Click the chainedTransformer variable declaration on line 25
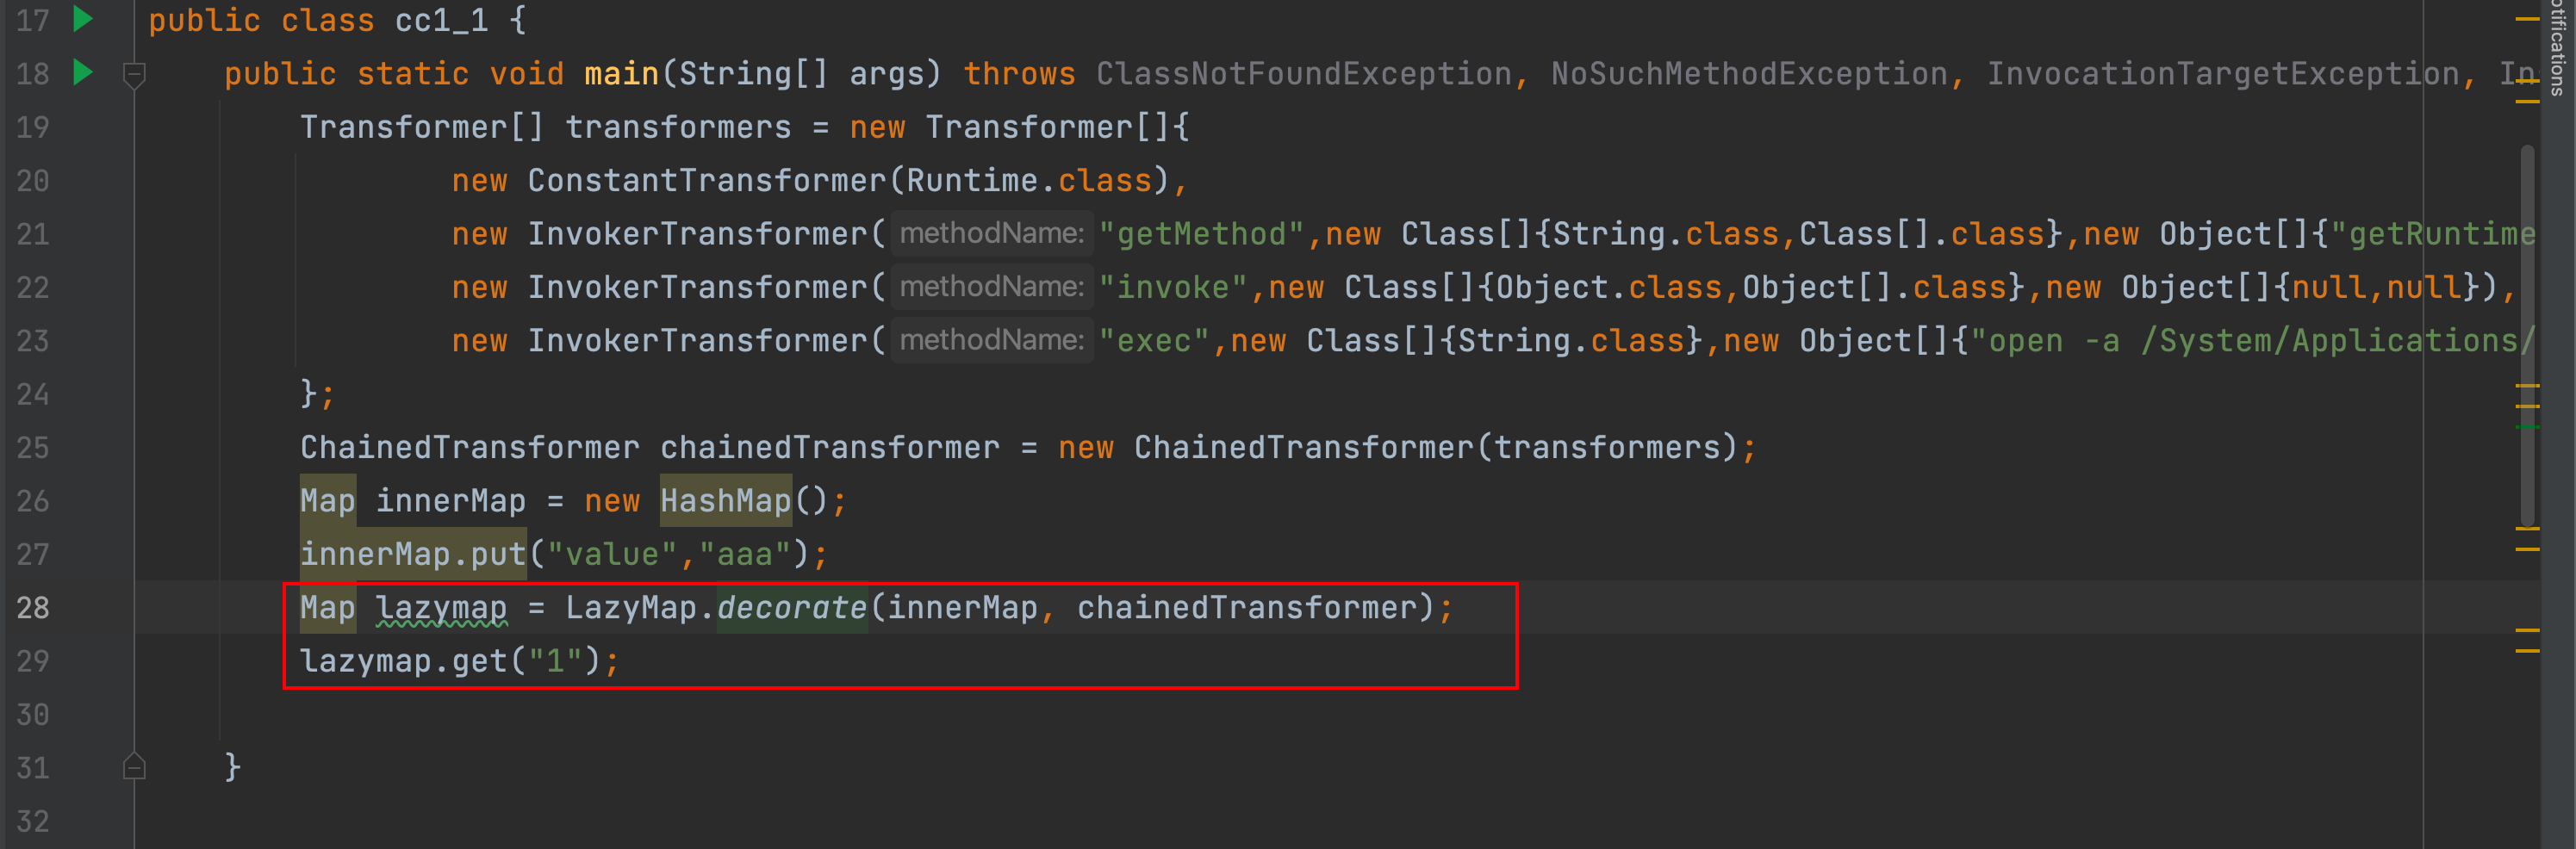This screenshot has width=2576, height=849. coord(829,447)
